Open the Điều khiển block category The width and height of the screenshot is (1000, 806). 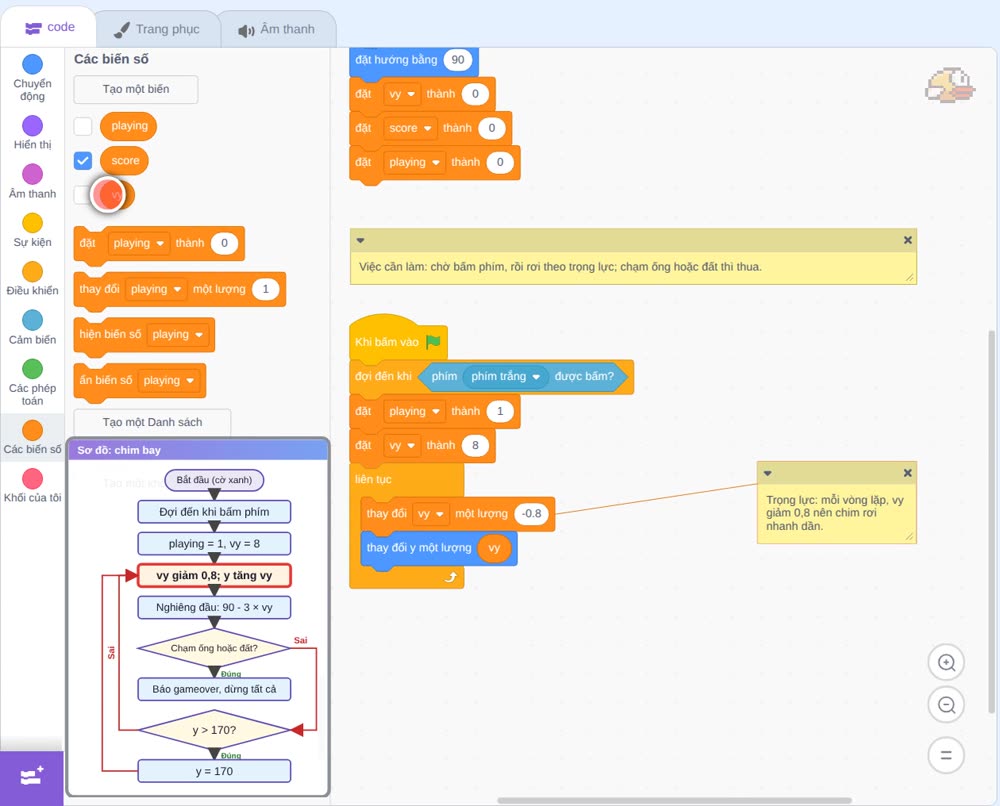32,279
